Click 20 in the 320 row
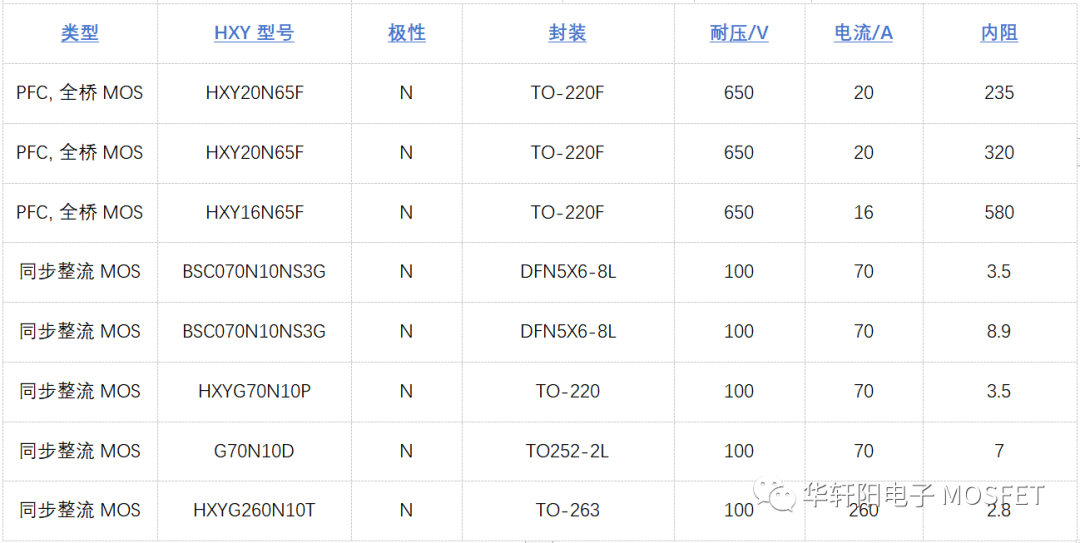 coord(863,152)
